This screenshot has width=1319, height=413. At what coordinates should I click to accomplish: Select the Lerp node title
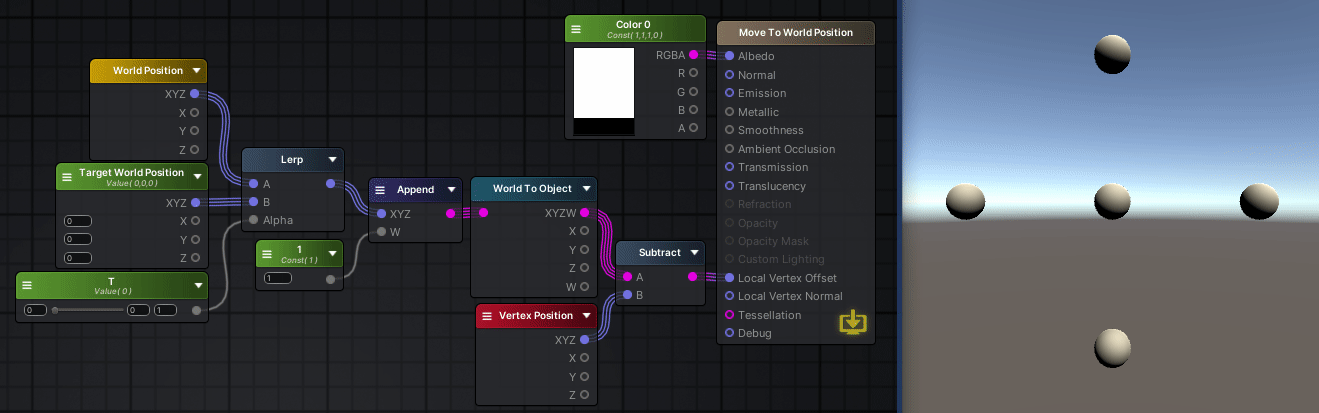(x=293, y=159)
